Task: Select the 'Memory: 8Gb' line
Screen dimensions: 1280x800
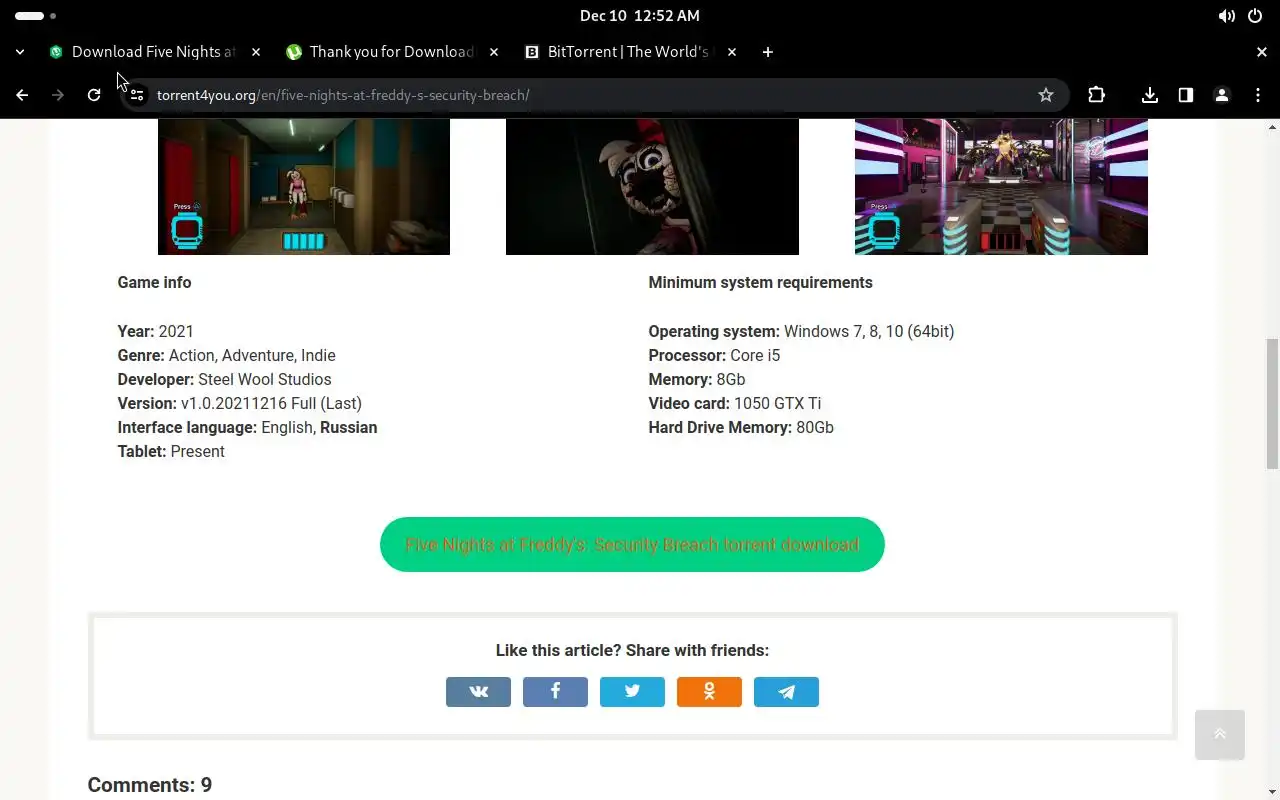Action: pyautogui.click(x=697, y=380)
